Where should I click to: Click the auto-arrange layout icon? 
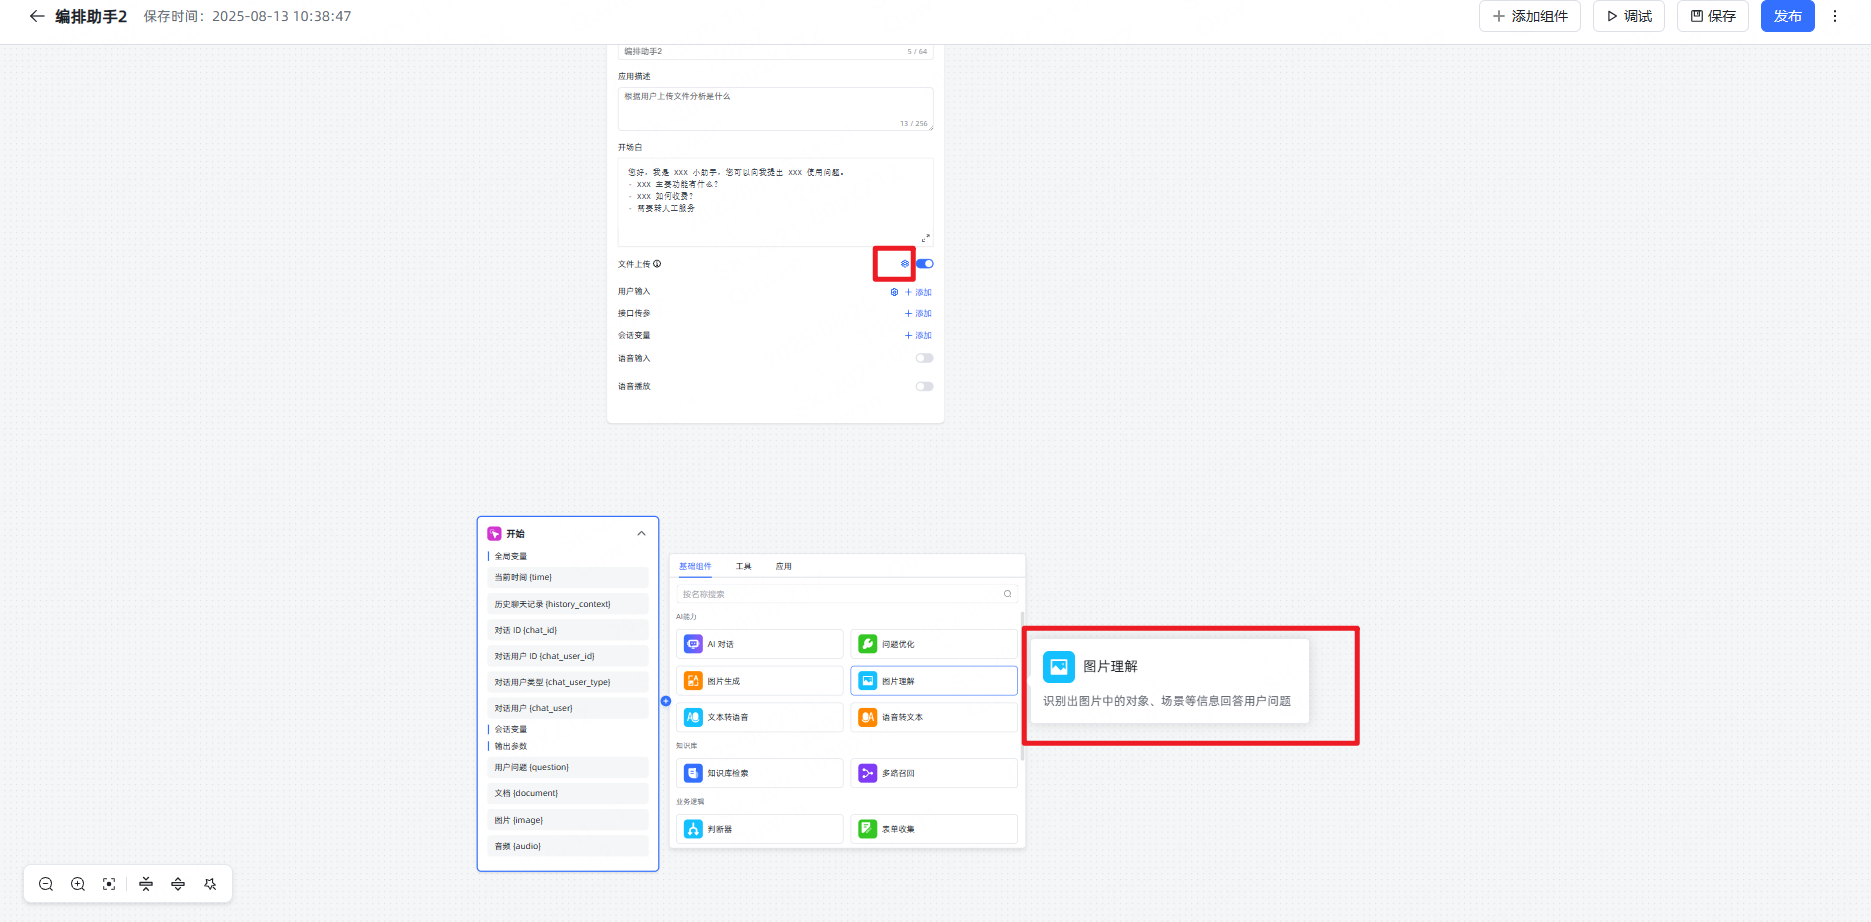210,884
